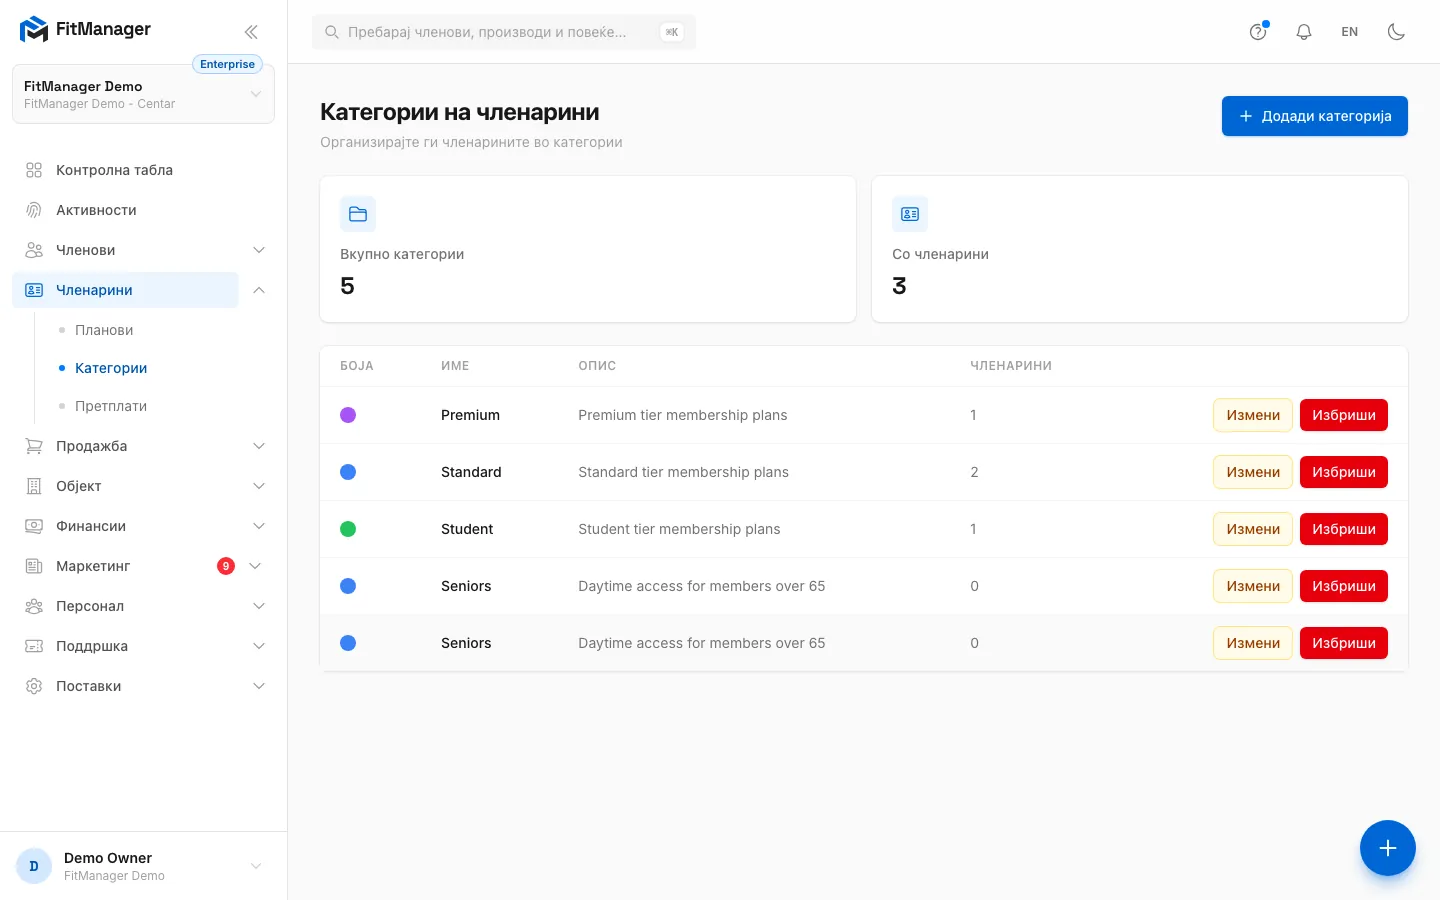Go to Планови submenu item
The image size is (1440, 900).
click(x=104, y=330)
